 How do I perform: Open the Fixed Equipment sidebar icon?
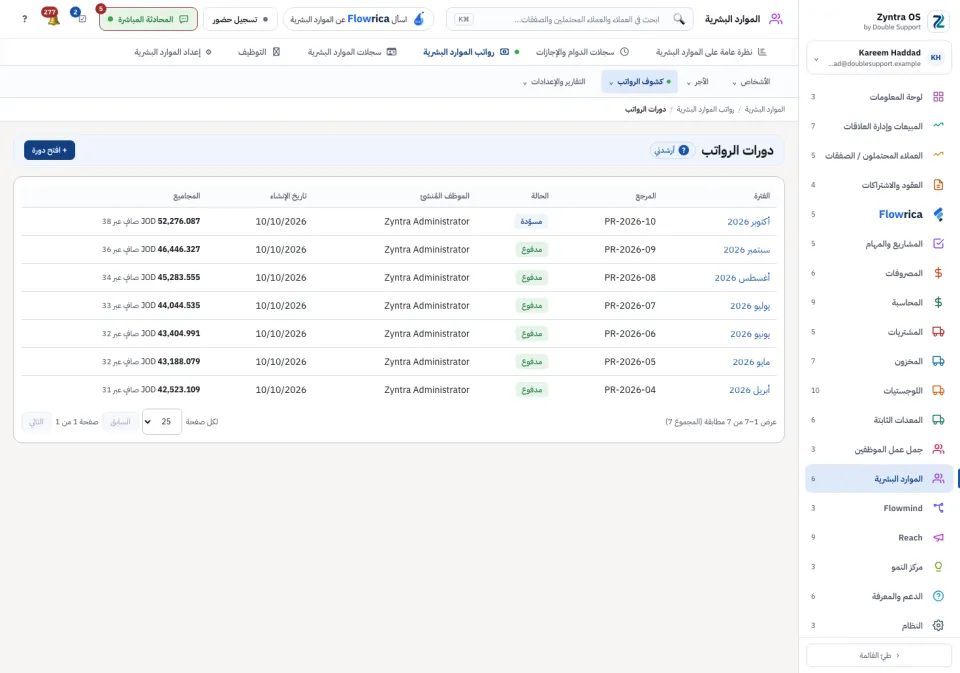click(x=938, y=419)
